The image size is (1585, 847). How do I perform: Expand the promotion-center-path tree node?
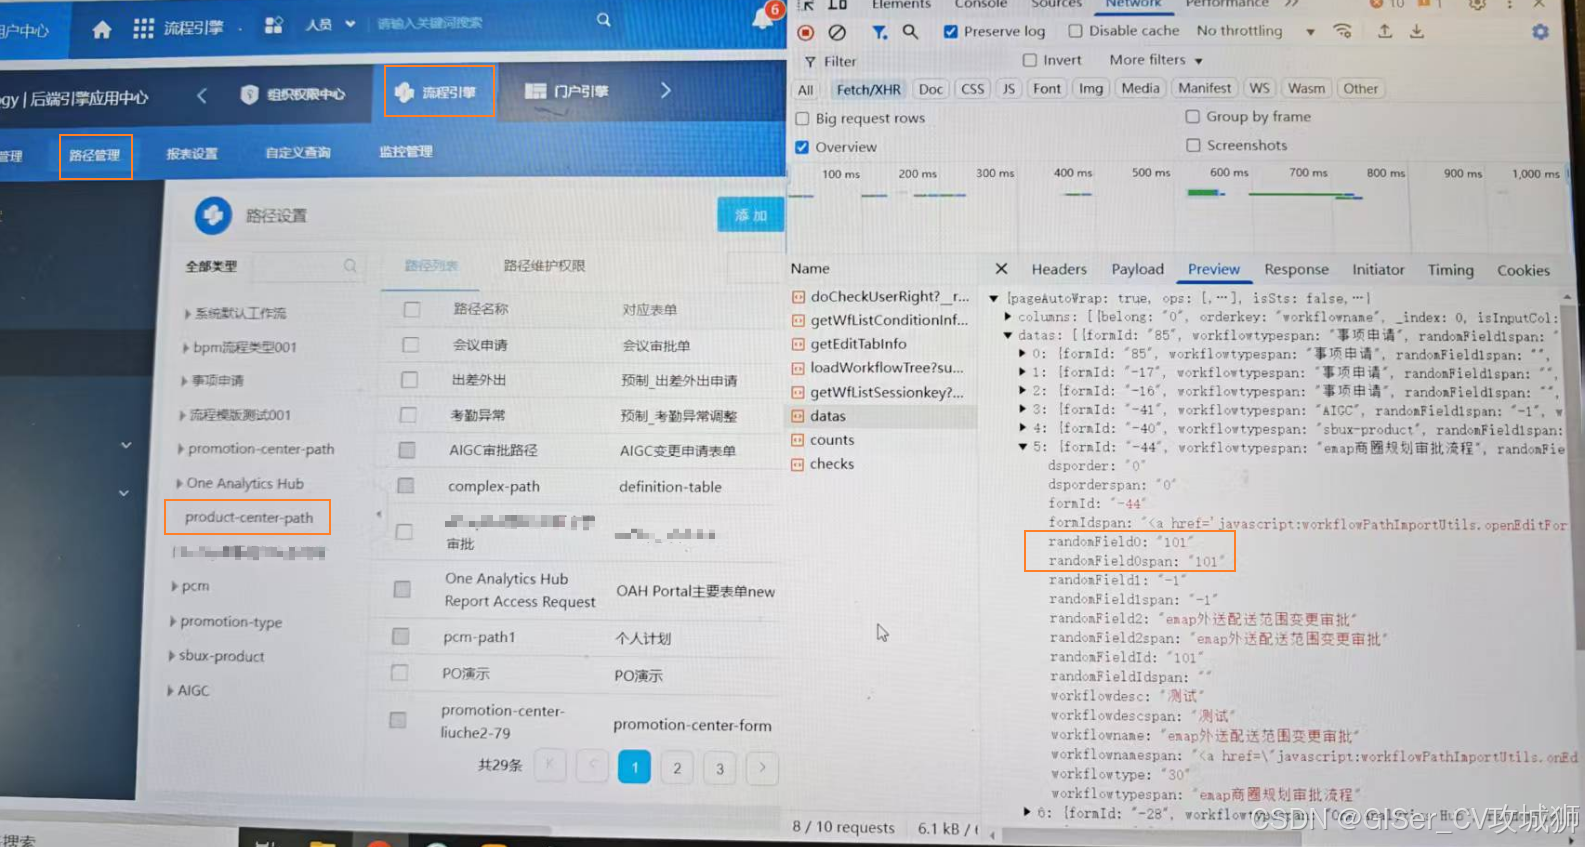click(180, 449)
